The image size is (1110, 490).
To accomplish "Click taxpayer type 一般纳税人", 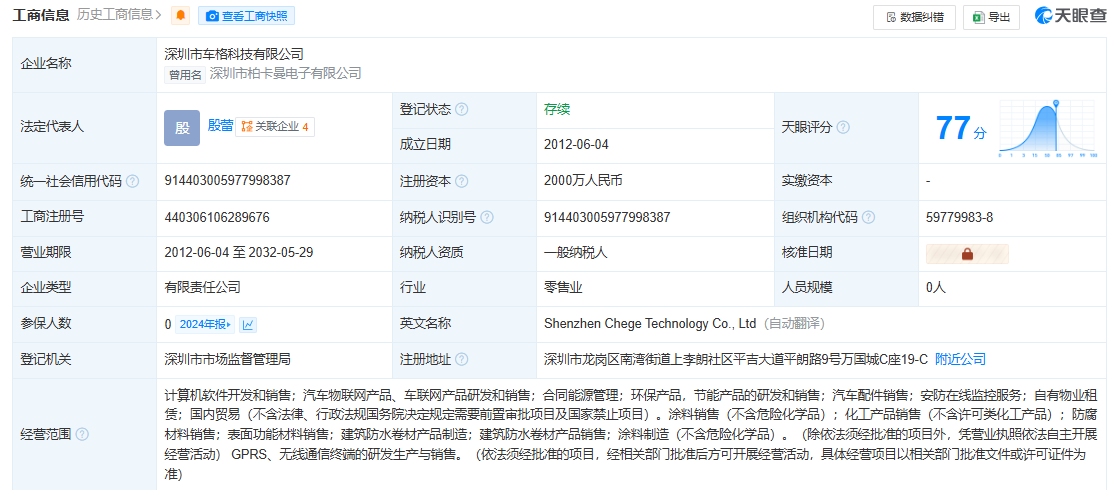I will point(576,252).
